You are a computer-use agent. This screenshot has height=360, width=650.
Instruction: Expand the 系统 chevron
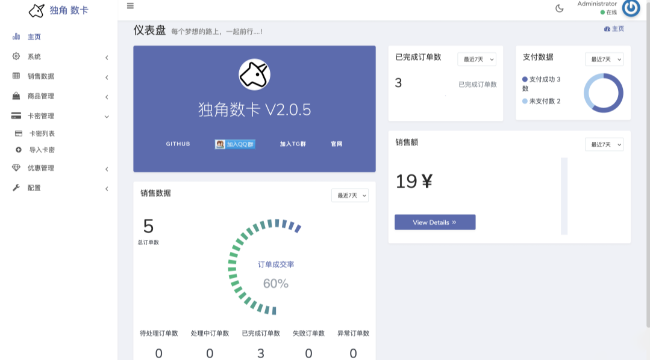click(x=107, y=58)
